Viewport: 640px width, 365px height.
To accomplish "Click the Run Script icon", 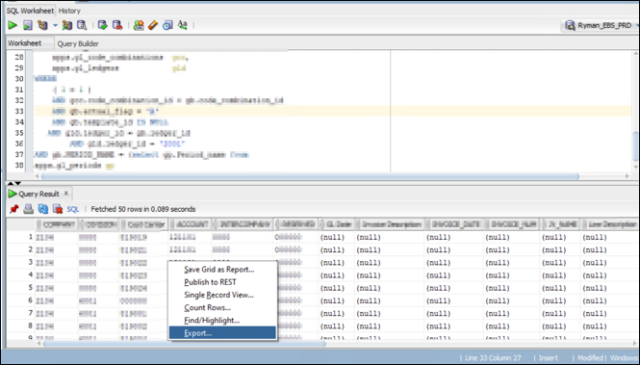I will pos(27,25).
